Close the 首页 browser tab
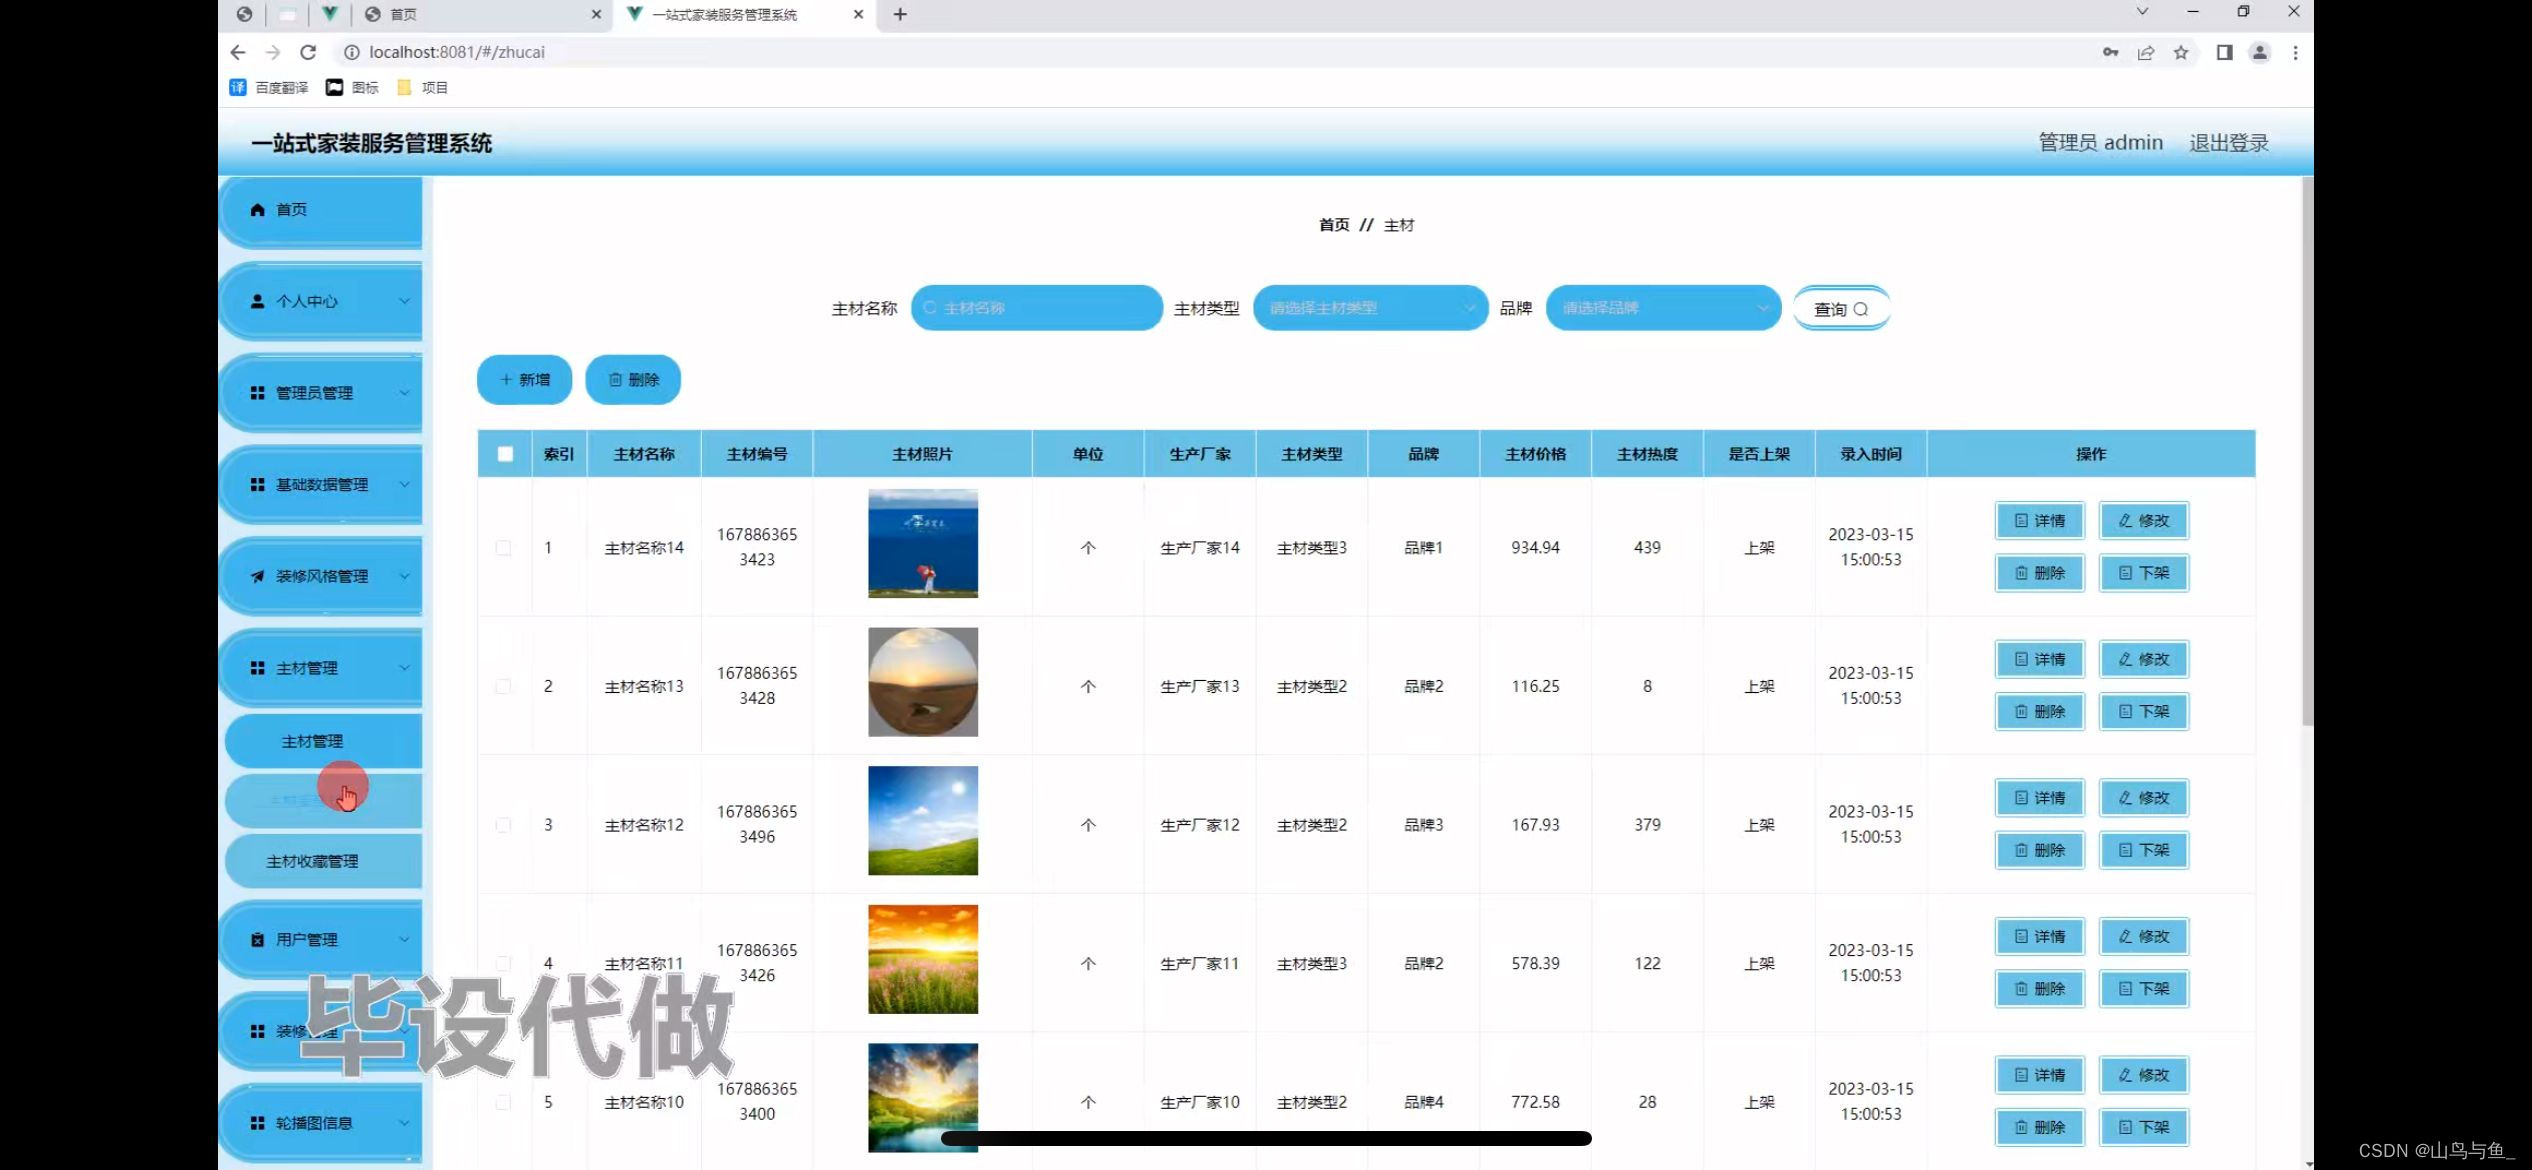This screenshot has width=2532, height=1170. point(596,14)
